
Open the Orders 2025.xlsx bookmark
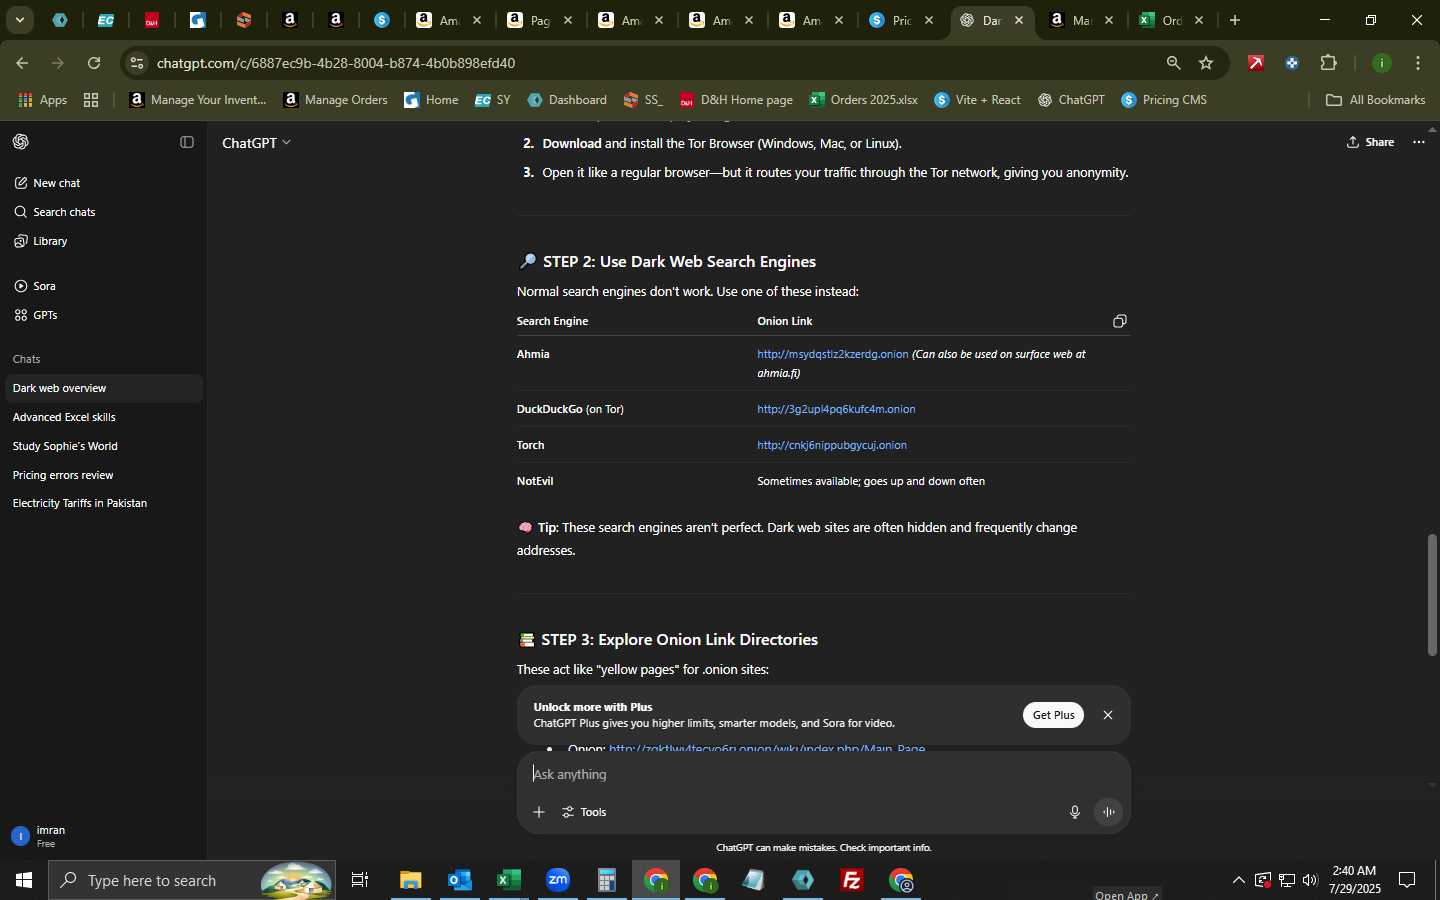(x=863, y=100)
